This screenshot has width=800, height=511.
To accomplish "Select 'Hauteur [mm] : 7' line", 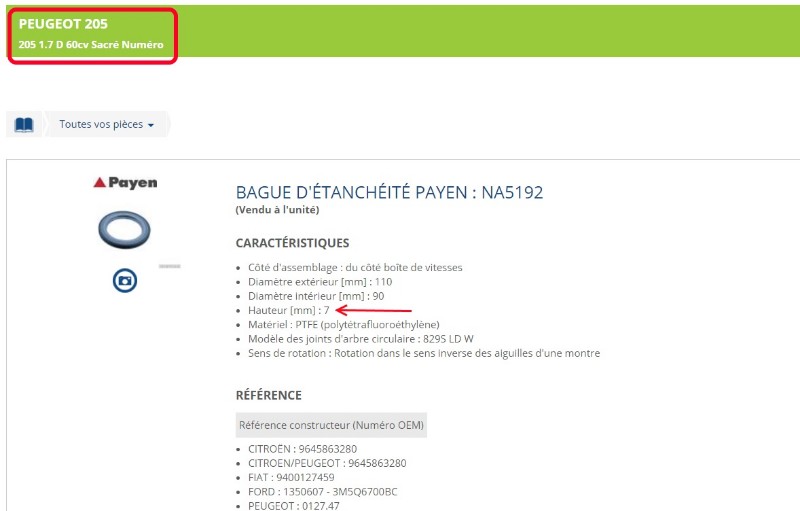I will (x=289, y=311).
